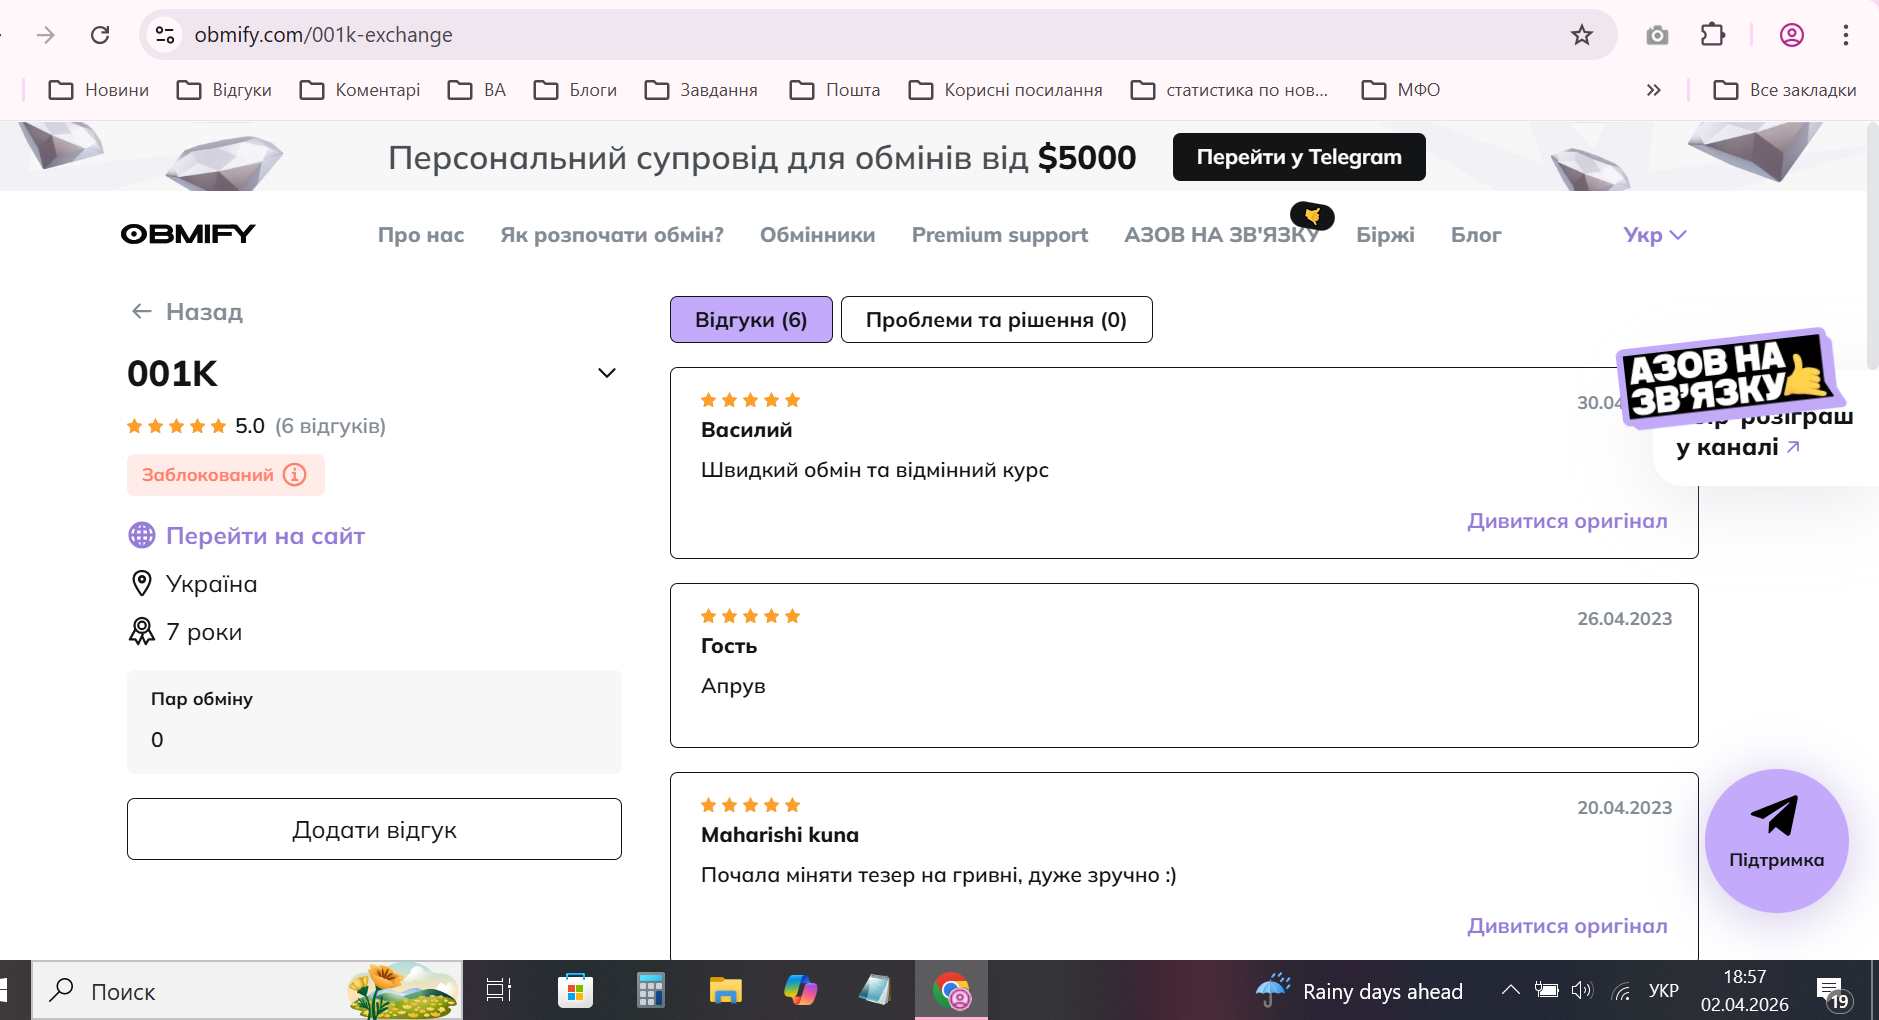Click the OBMIFY logo

pyautogui.click(x=188, y=234)
